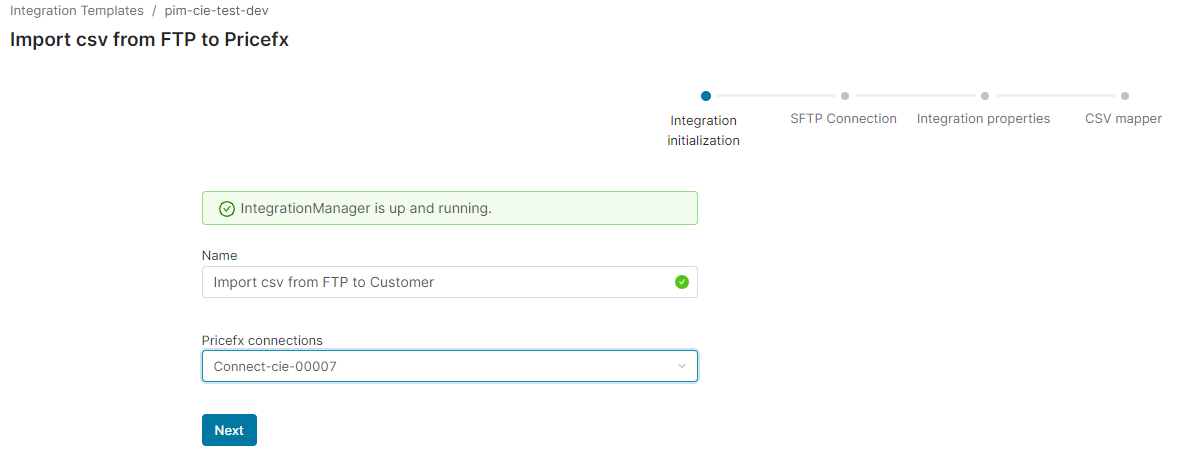Open the Connect-cie-00007 combo box
This screenshot has width=1182, height=457.
(440, 366)
